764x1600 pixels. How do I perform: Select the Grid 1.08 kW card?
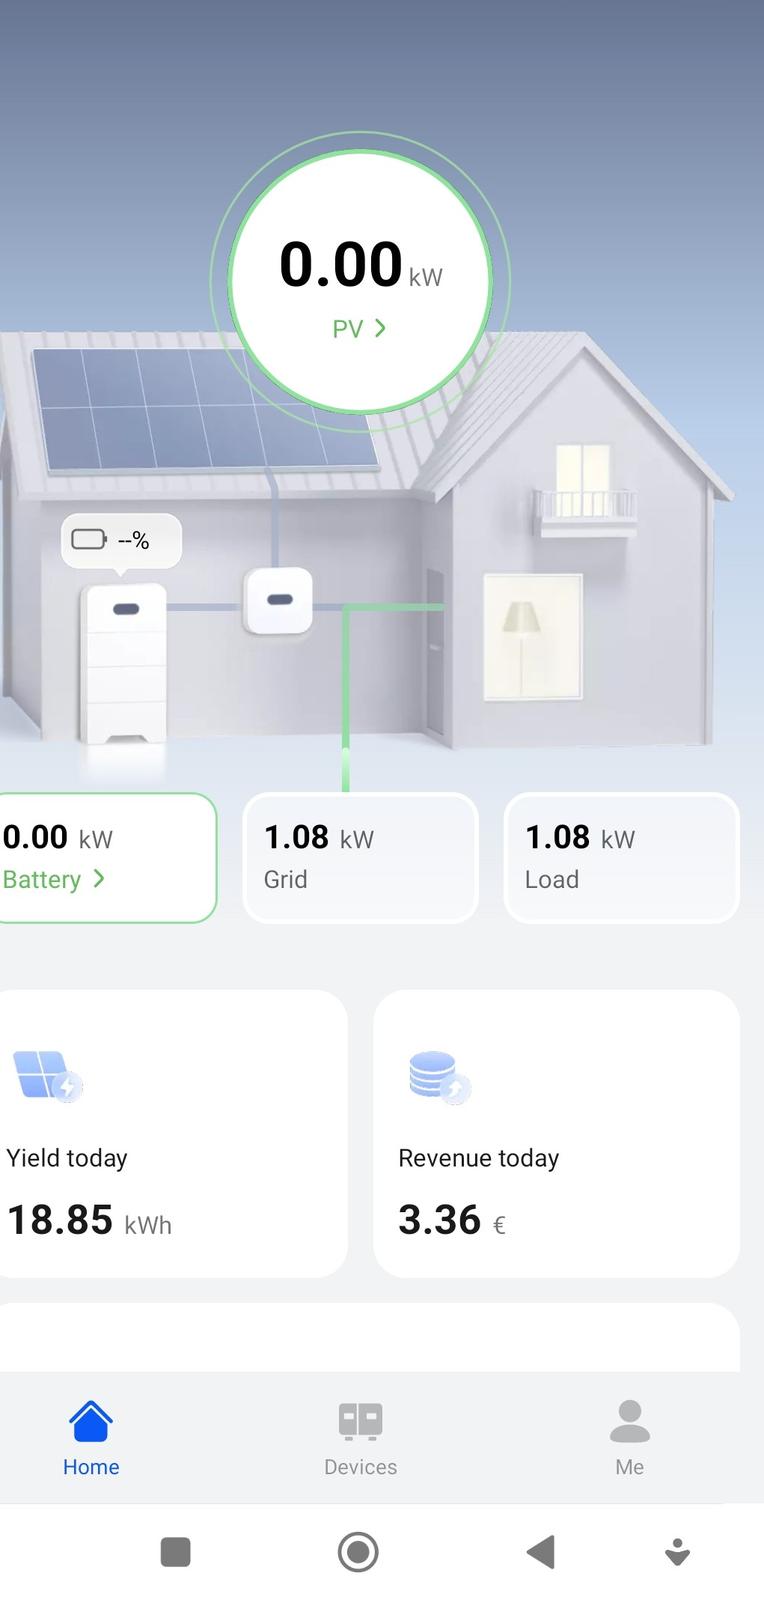pyautogui.click(x=360, y=857)
